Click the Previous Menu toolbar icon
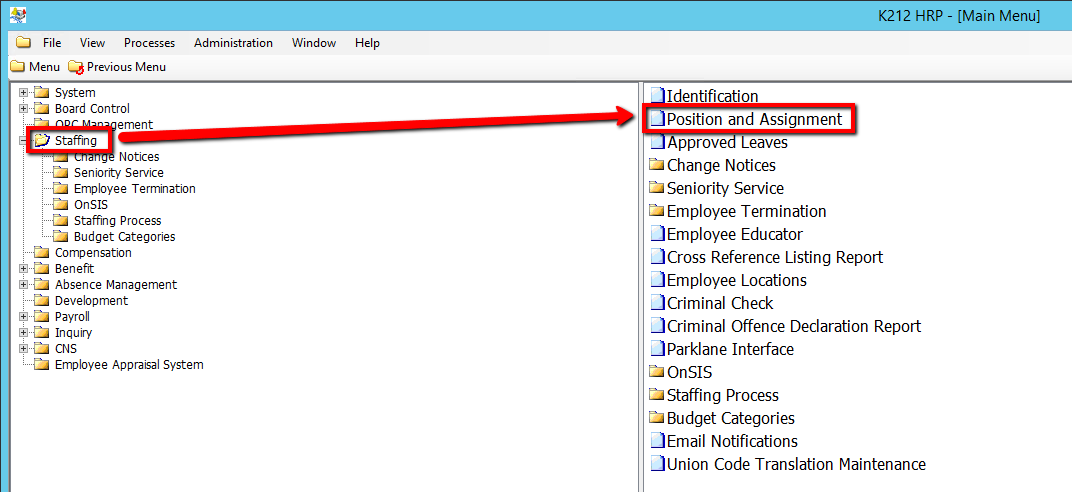Viewport: 1072px width, 492px height. (x=76, y=67)
